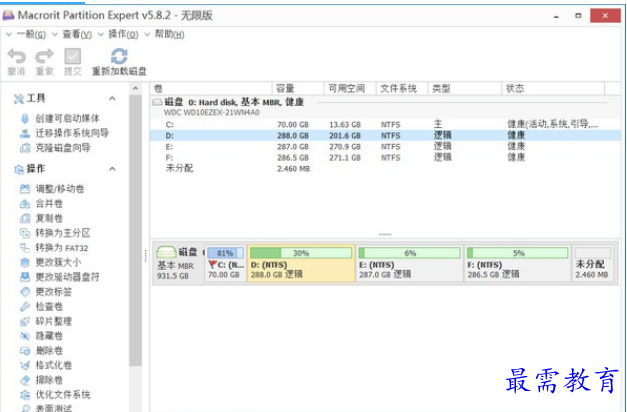Click 13.63 GB free space cell
The image size is (627, 412).
[x=345, y=124]
